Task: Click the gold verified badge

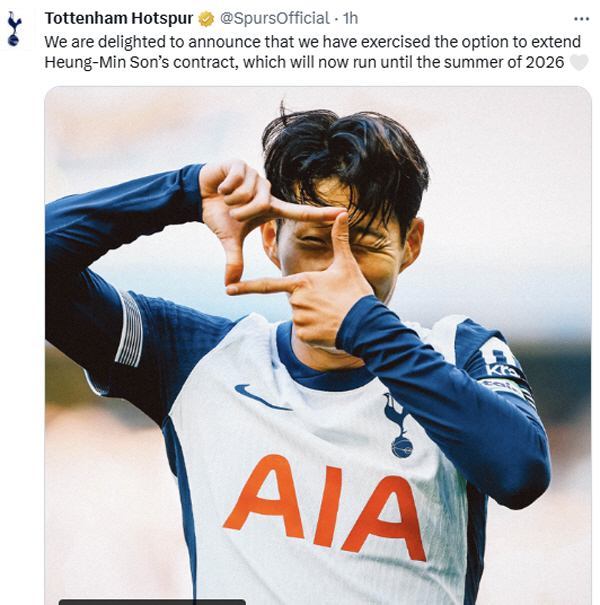Action: click(x=206, y=19)
